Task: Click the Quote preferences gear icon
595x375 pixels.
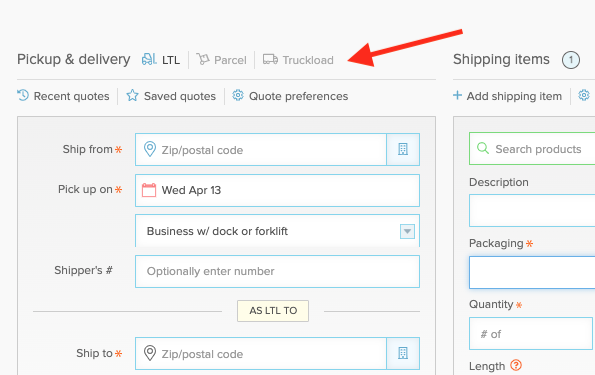Action: [x=238, y=95]
